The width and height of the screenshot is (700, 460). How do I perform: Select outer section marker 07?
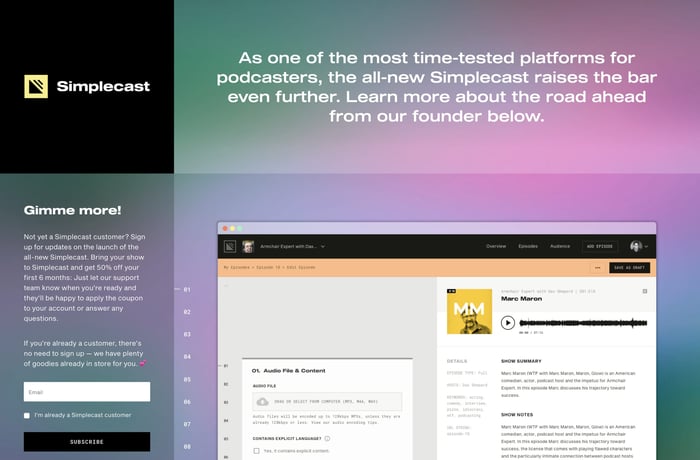pos(187,424)
